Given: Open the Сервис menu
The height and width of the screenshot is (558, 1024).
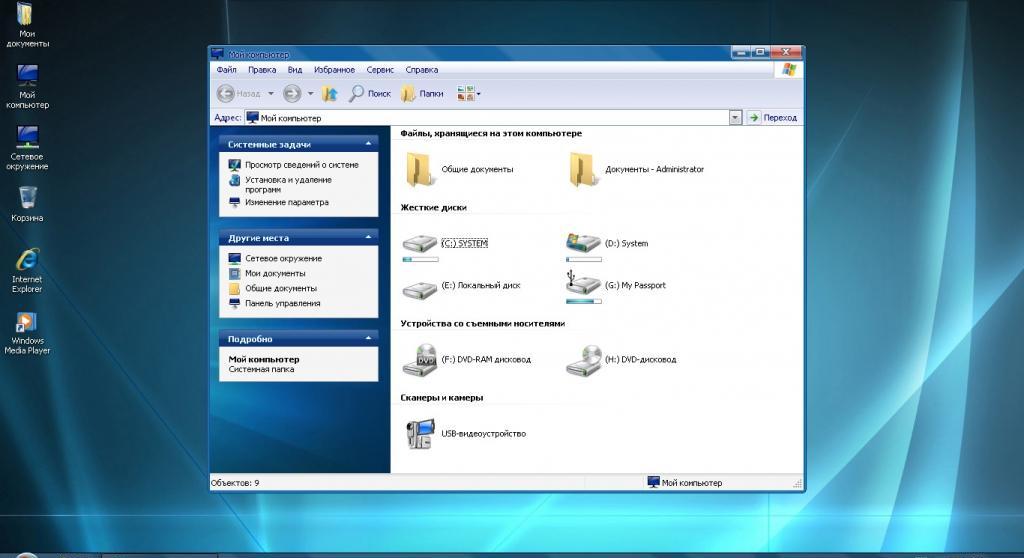Looking at the screenshot, I should tap(380, 70).
